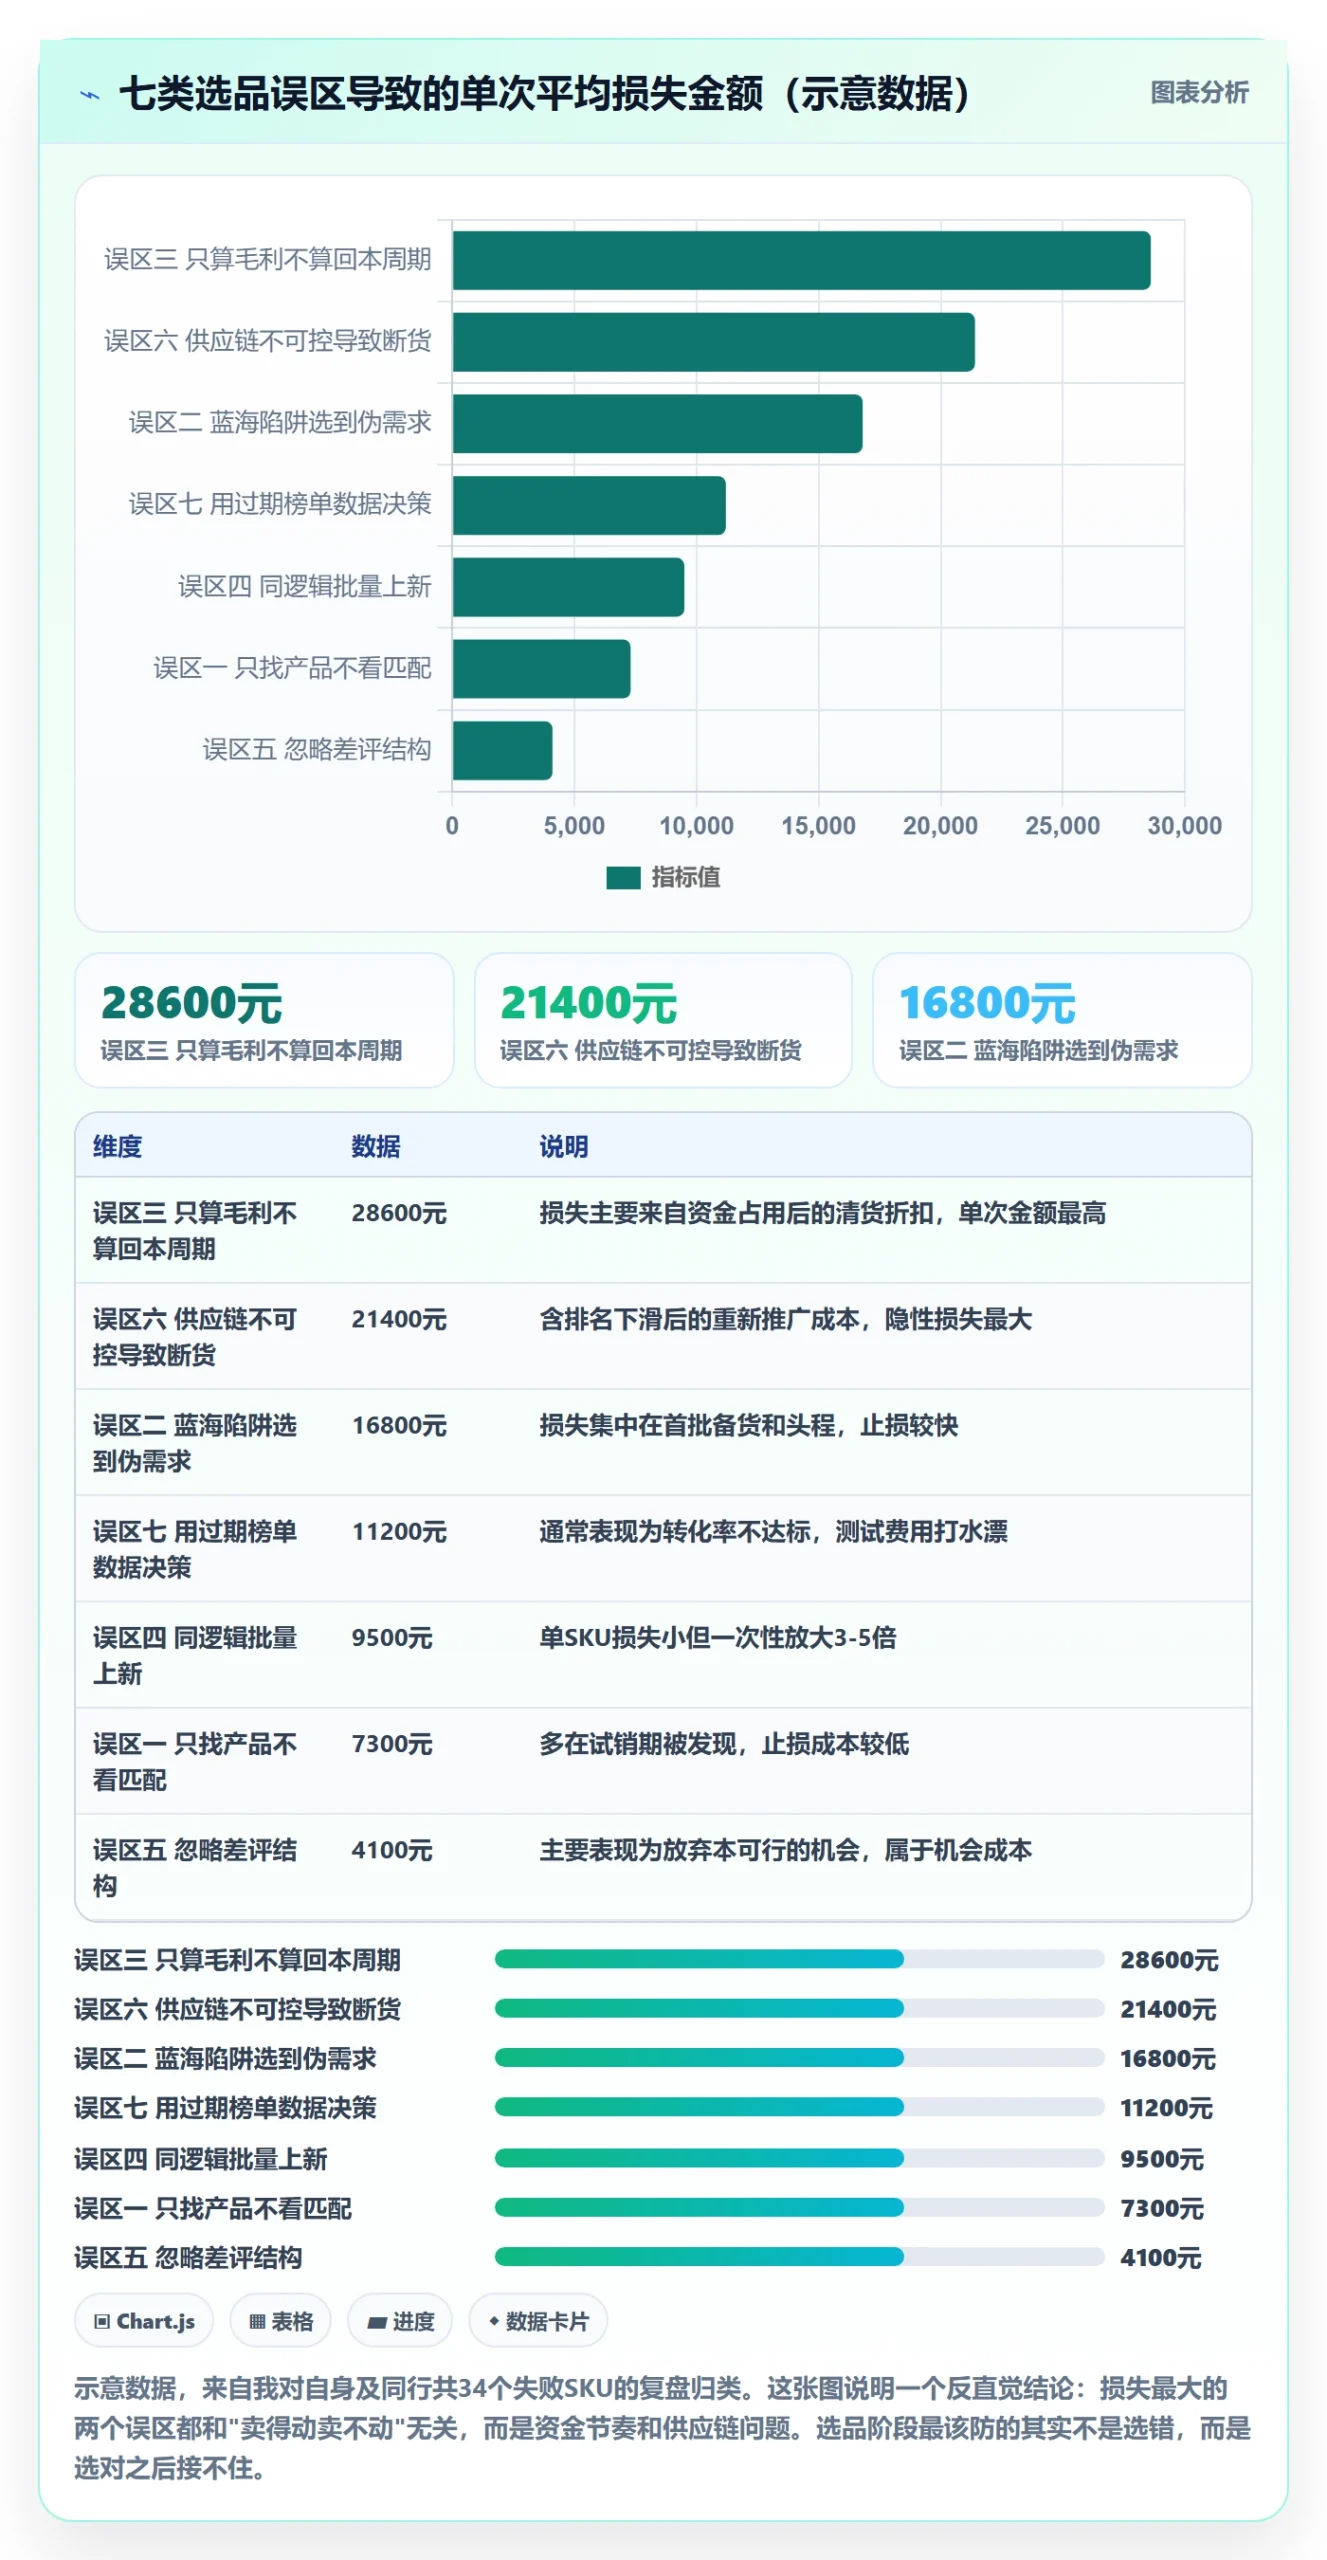
Task: Select the chart bar for 误区二 蓝海陷阱选到伪需求
Action: 657,424
